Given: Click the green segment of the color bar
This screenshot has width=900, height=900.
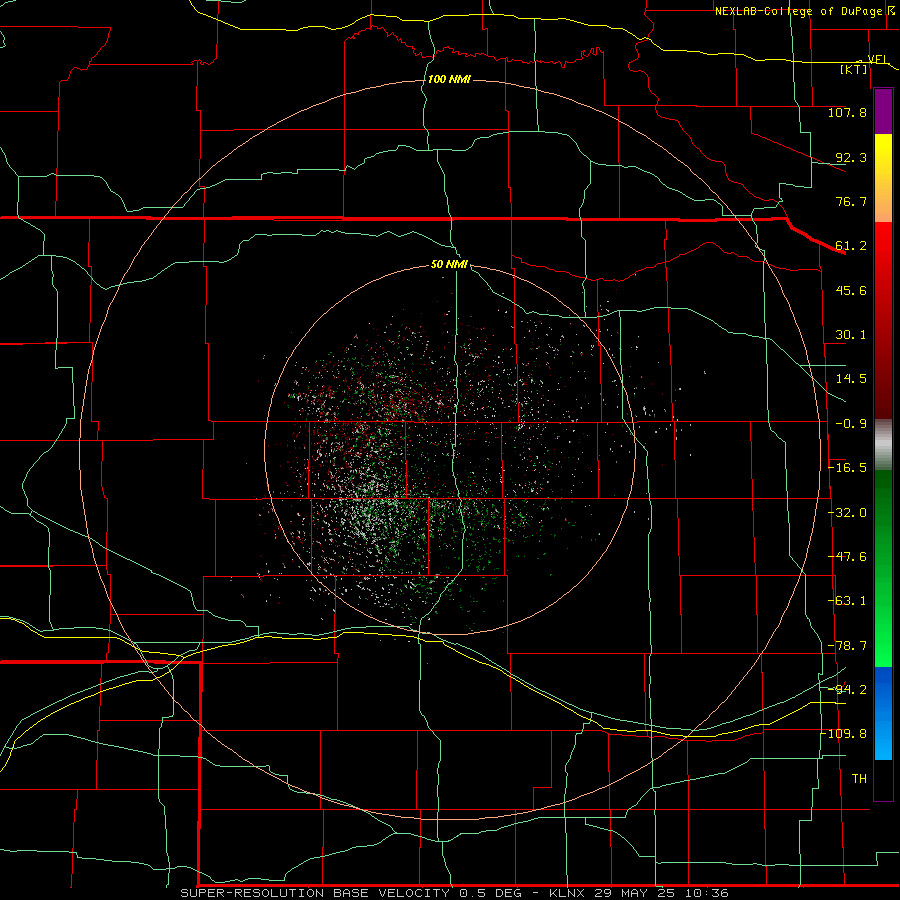Looking at the screenshot, I should (x=883, y=568).
